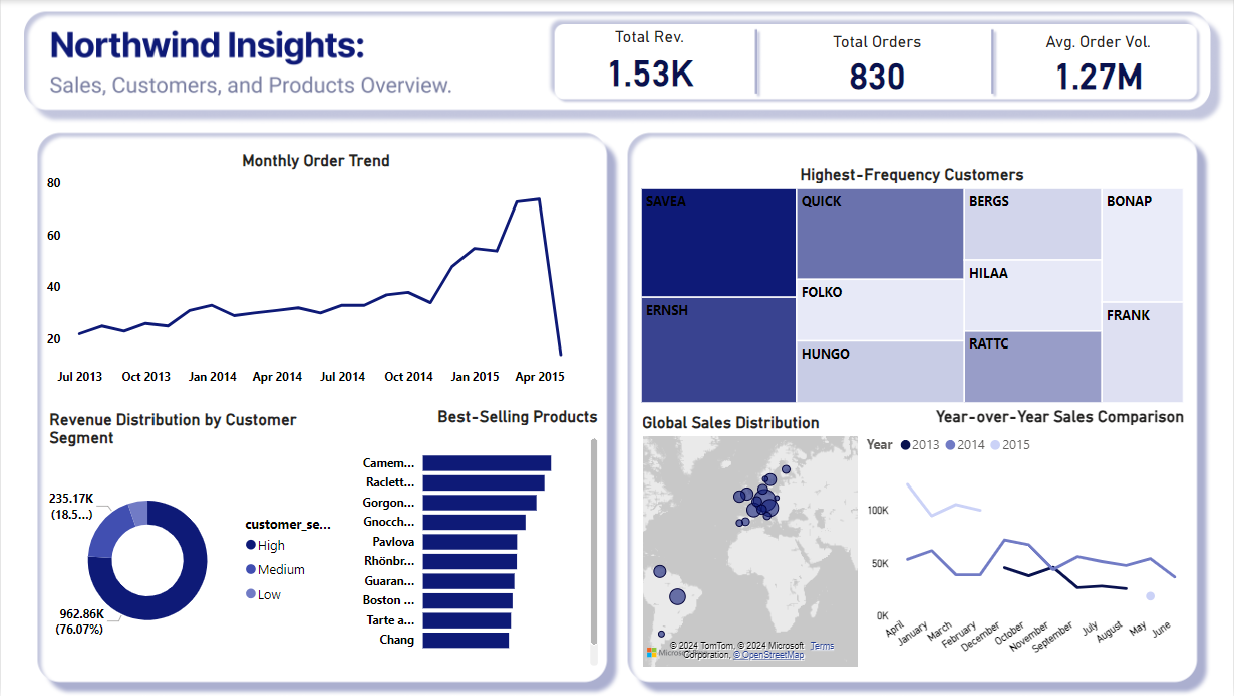
Task: Click the sales bubble in South America
Action: 677,594
